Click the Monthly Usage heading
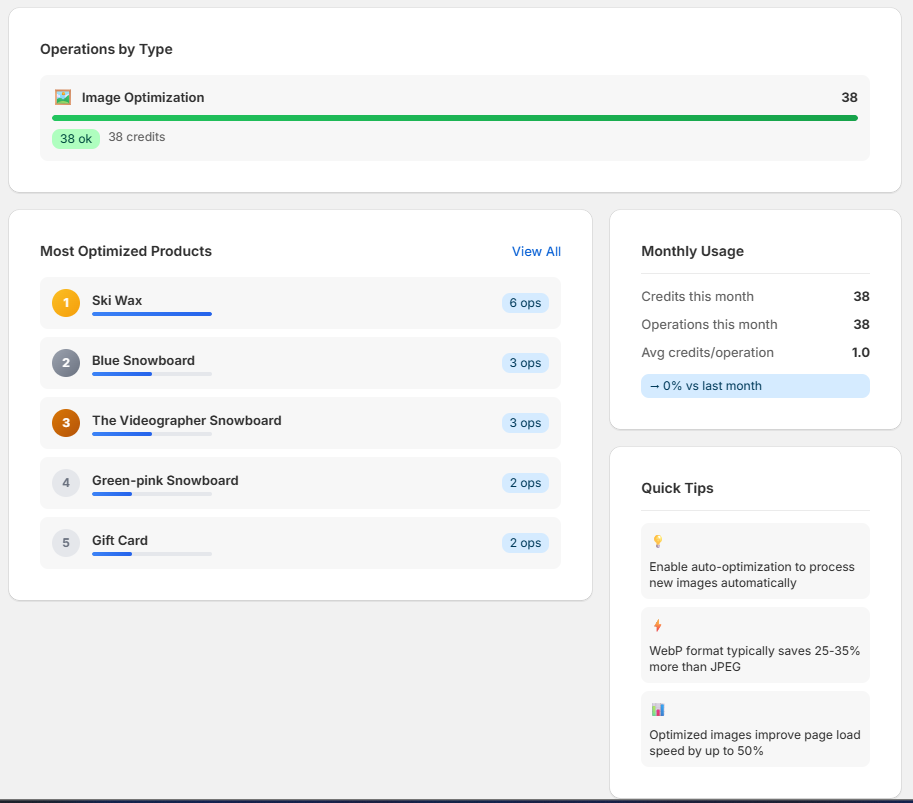The image size is (913, 803). [692, 251]
